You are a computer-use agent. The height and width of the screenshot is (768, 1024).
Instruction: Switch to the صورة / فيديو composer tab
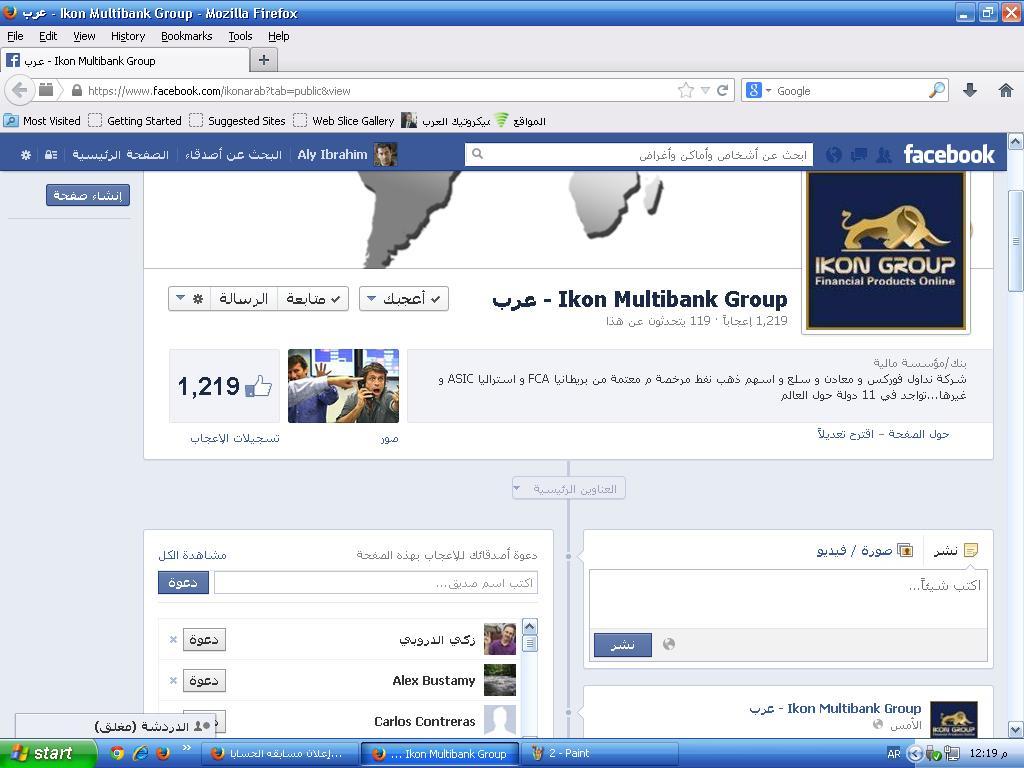tap(864, 551)
